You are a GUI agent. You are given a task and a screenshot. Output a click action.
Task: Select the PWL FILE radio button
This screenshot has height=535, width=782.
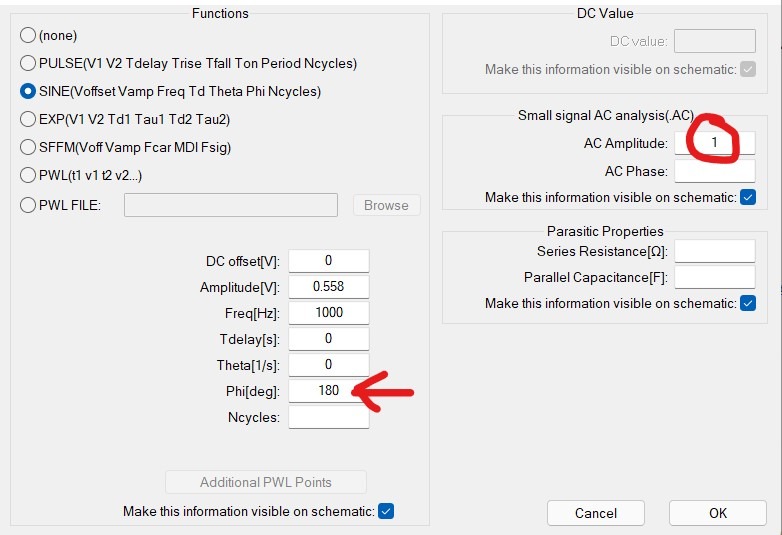28,205
